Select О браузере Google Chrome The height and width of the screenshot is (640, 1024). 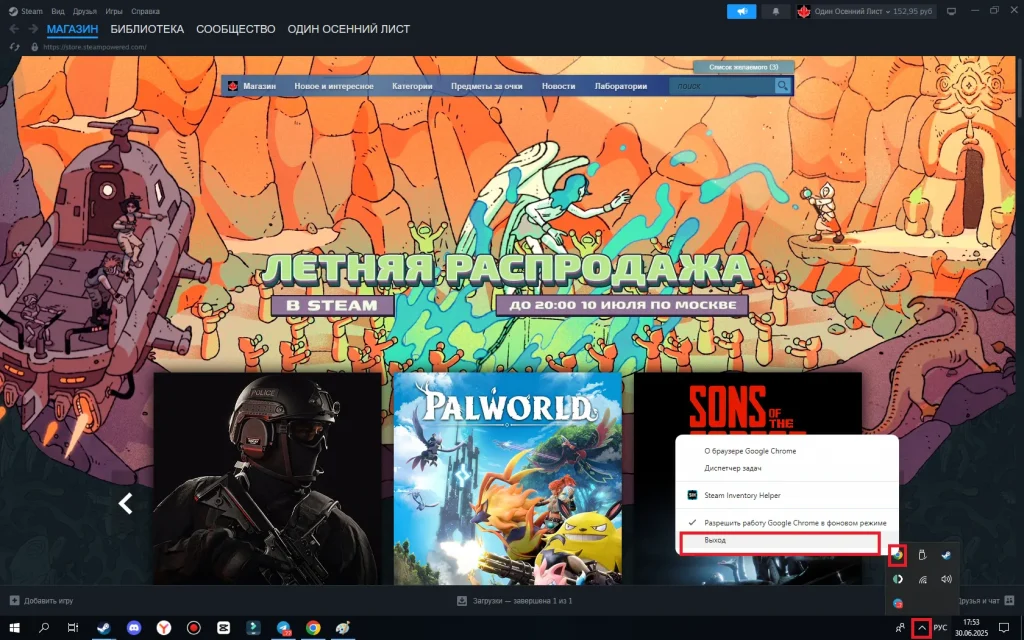coord(750,451)
